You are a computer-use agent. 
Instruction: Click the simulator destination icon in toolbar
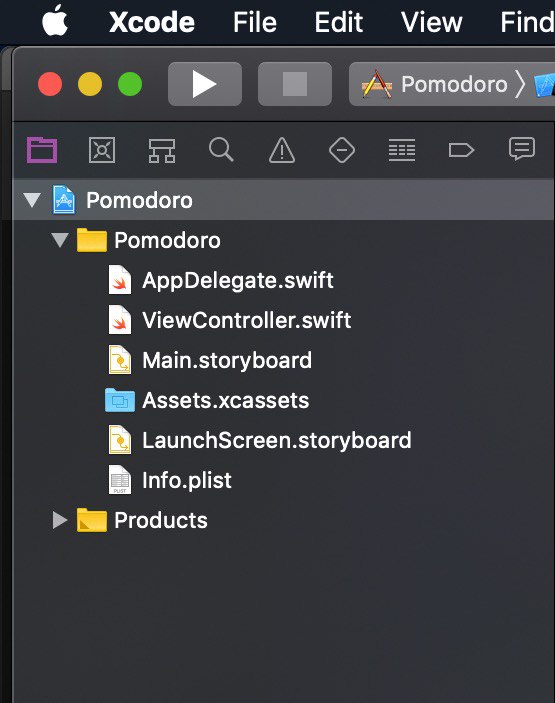[x=545, y=85]
